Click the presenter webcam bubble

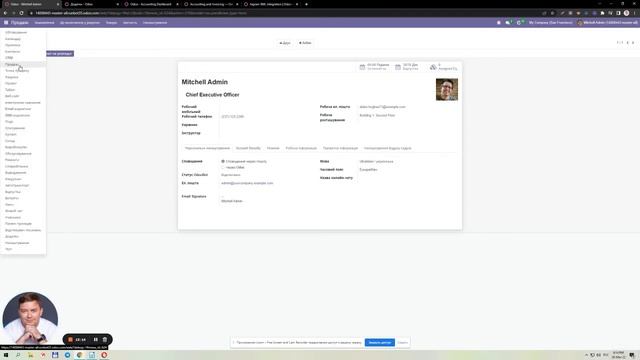[30, 318]
